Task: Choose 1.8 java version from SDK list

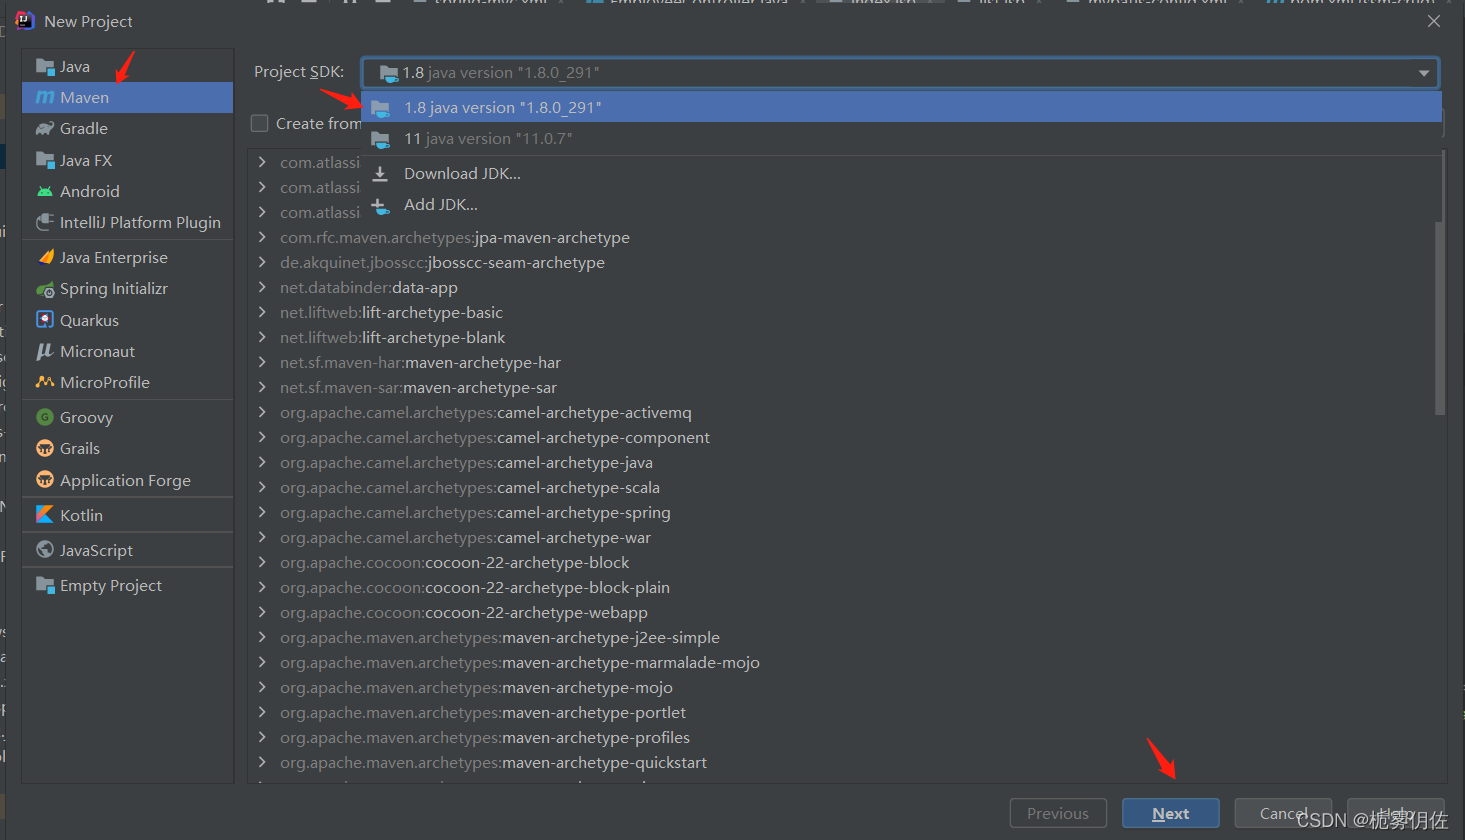Action: point(901,107)
